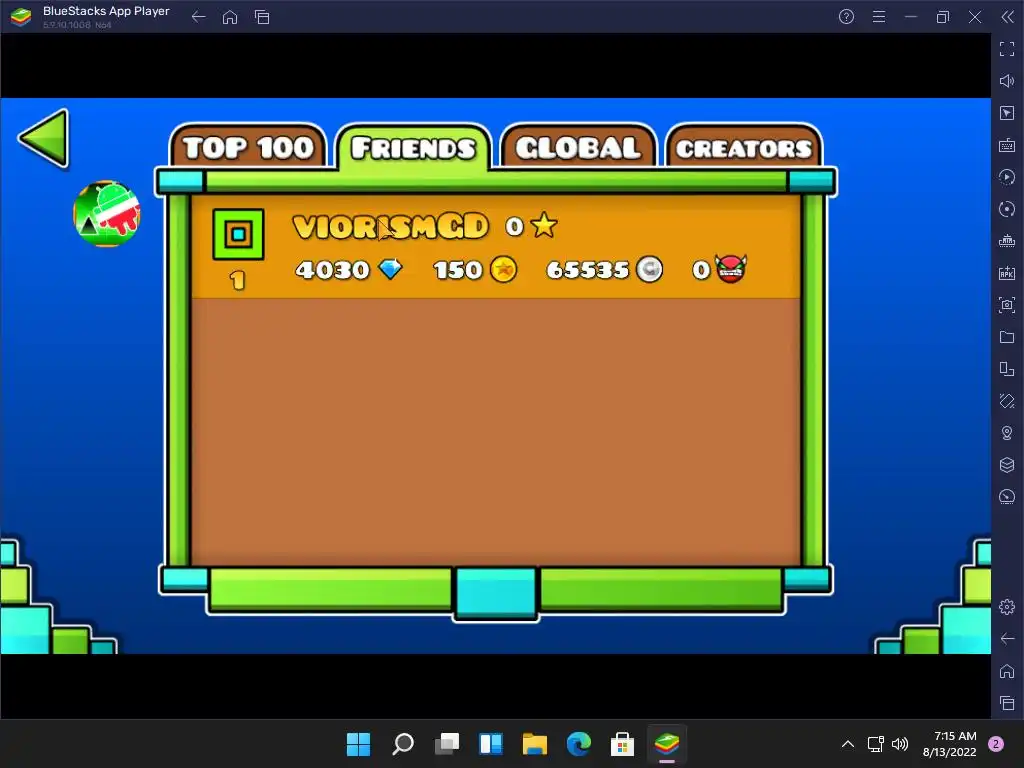Image resolution: width=1024 pixels, height=768 pixels.
Task: Open the notification badge showing 2
Action: 996,744
